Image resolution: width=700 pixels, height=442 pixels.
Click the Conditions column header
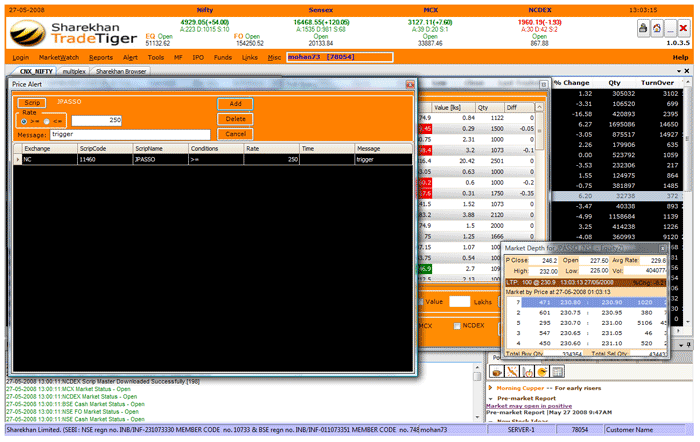[216, 149]
